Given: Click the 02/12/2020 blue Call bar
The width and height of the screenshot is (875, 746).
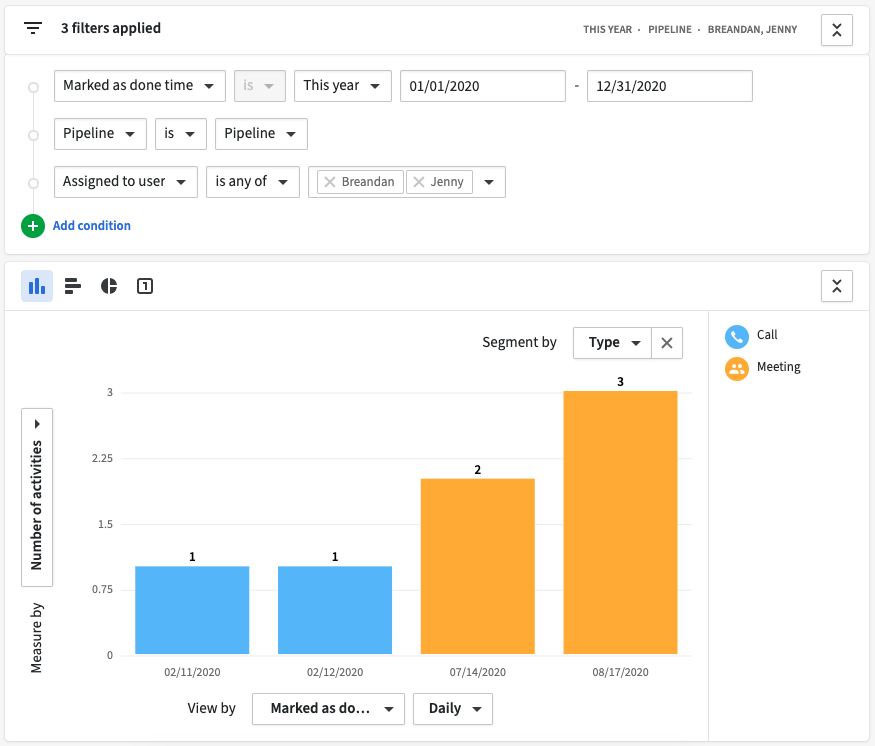Looking at the screenshot, I should (x=335, y=610).
